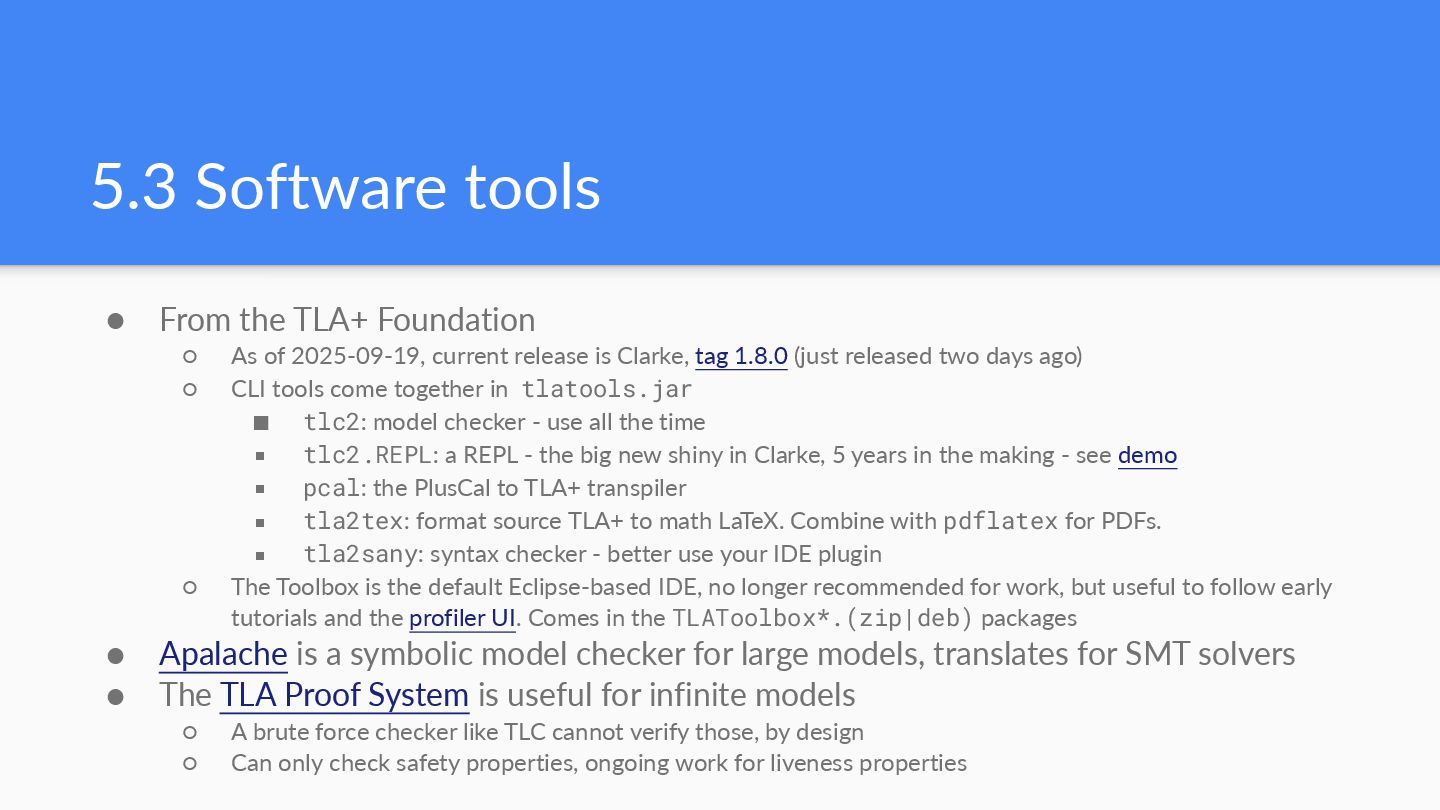Click '(just released two days ago)' text
Image resolution: width=1440 pixels, height=810 pixels.
tap(938, 356)
